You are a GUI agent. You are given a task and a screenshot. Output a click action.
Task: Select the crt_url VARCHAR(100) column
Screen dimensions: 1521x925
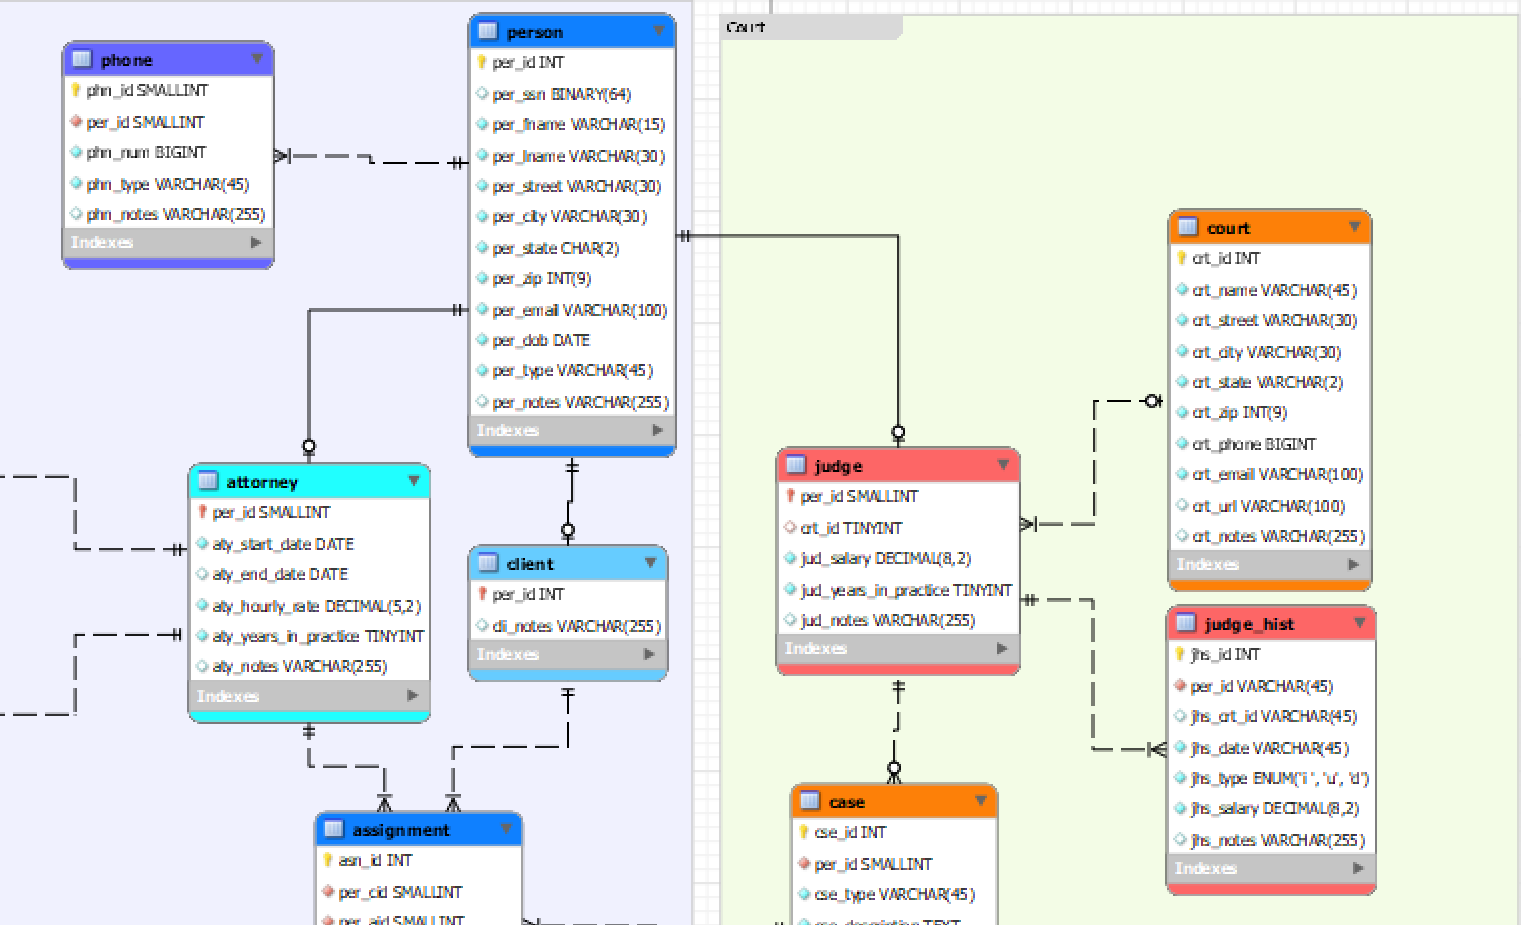point(1270,506)
